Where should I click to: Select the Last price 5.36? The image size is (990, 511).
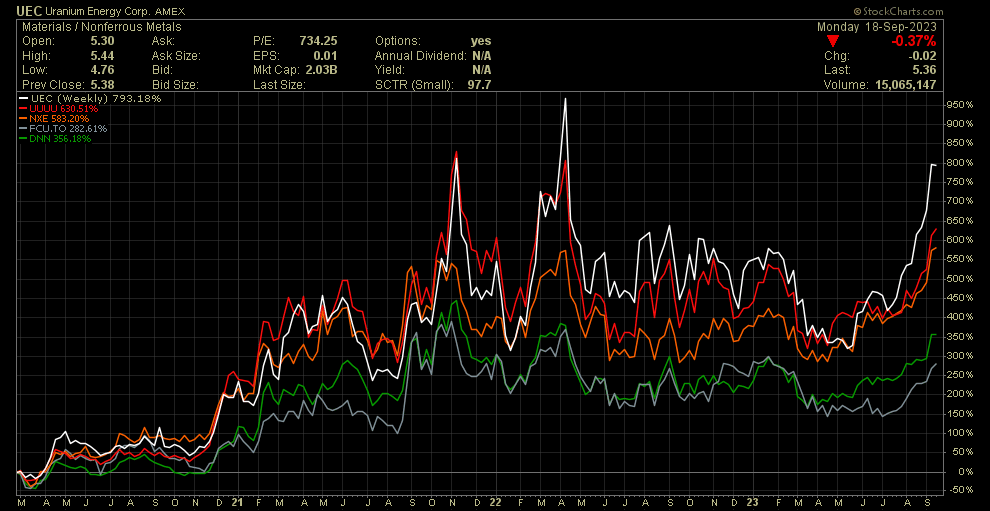coord(926,70)
